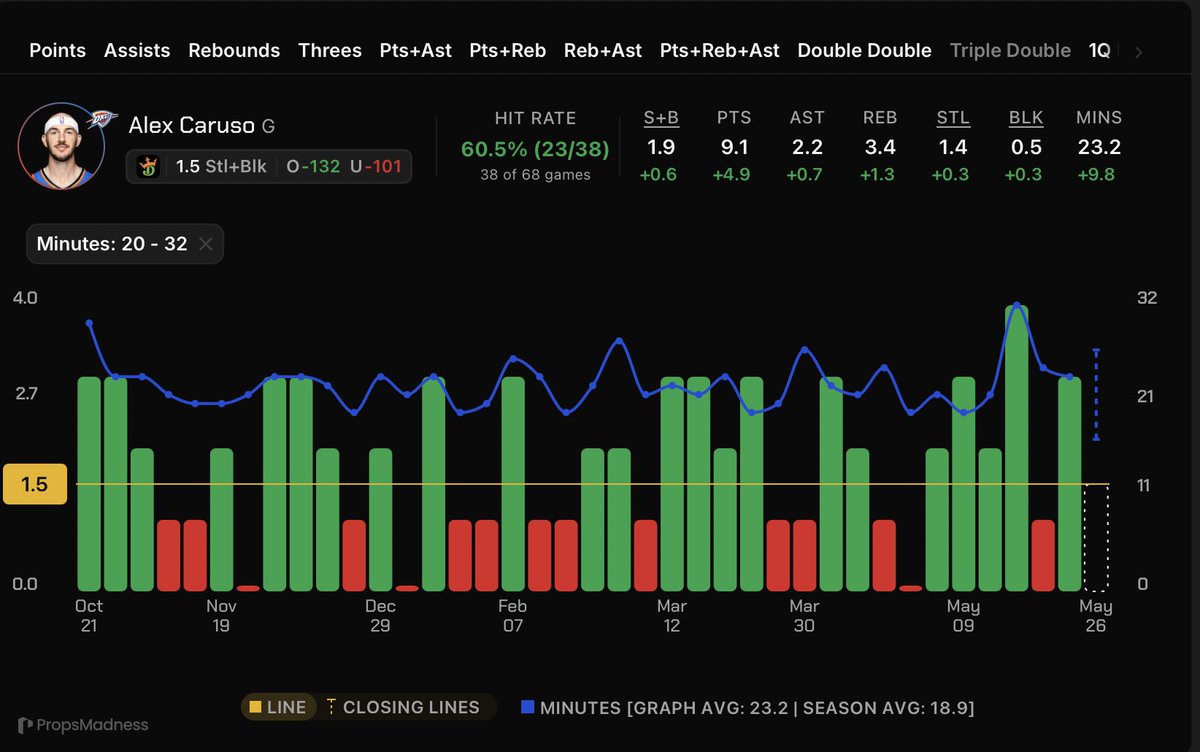Click the Mar 12 date label
Screen dimensions: 1200x752
(671, 616)
